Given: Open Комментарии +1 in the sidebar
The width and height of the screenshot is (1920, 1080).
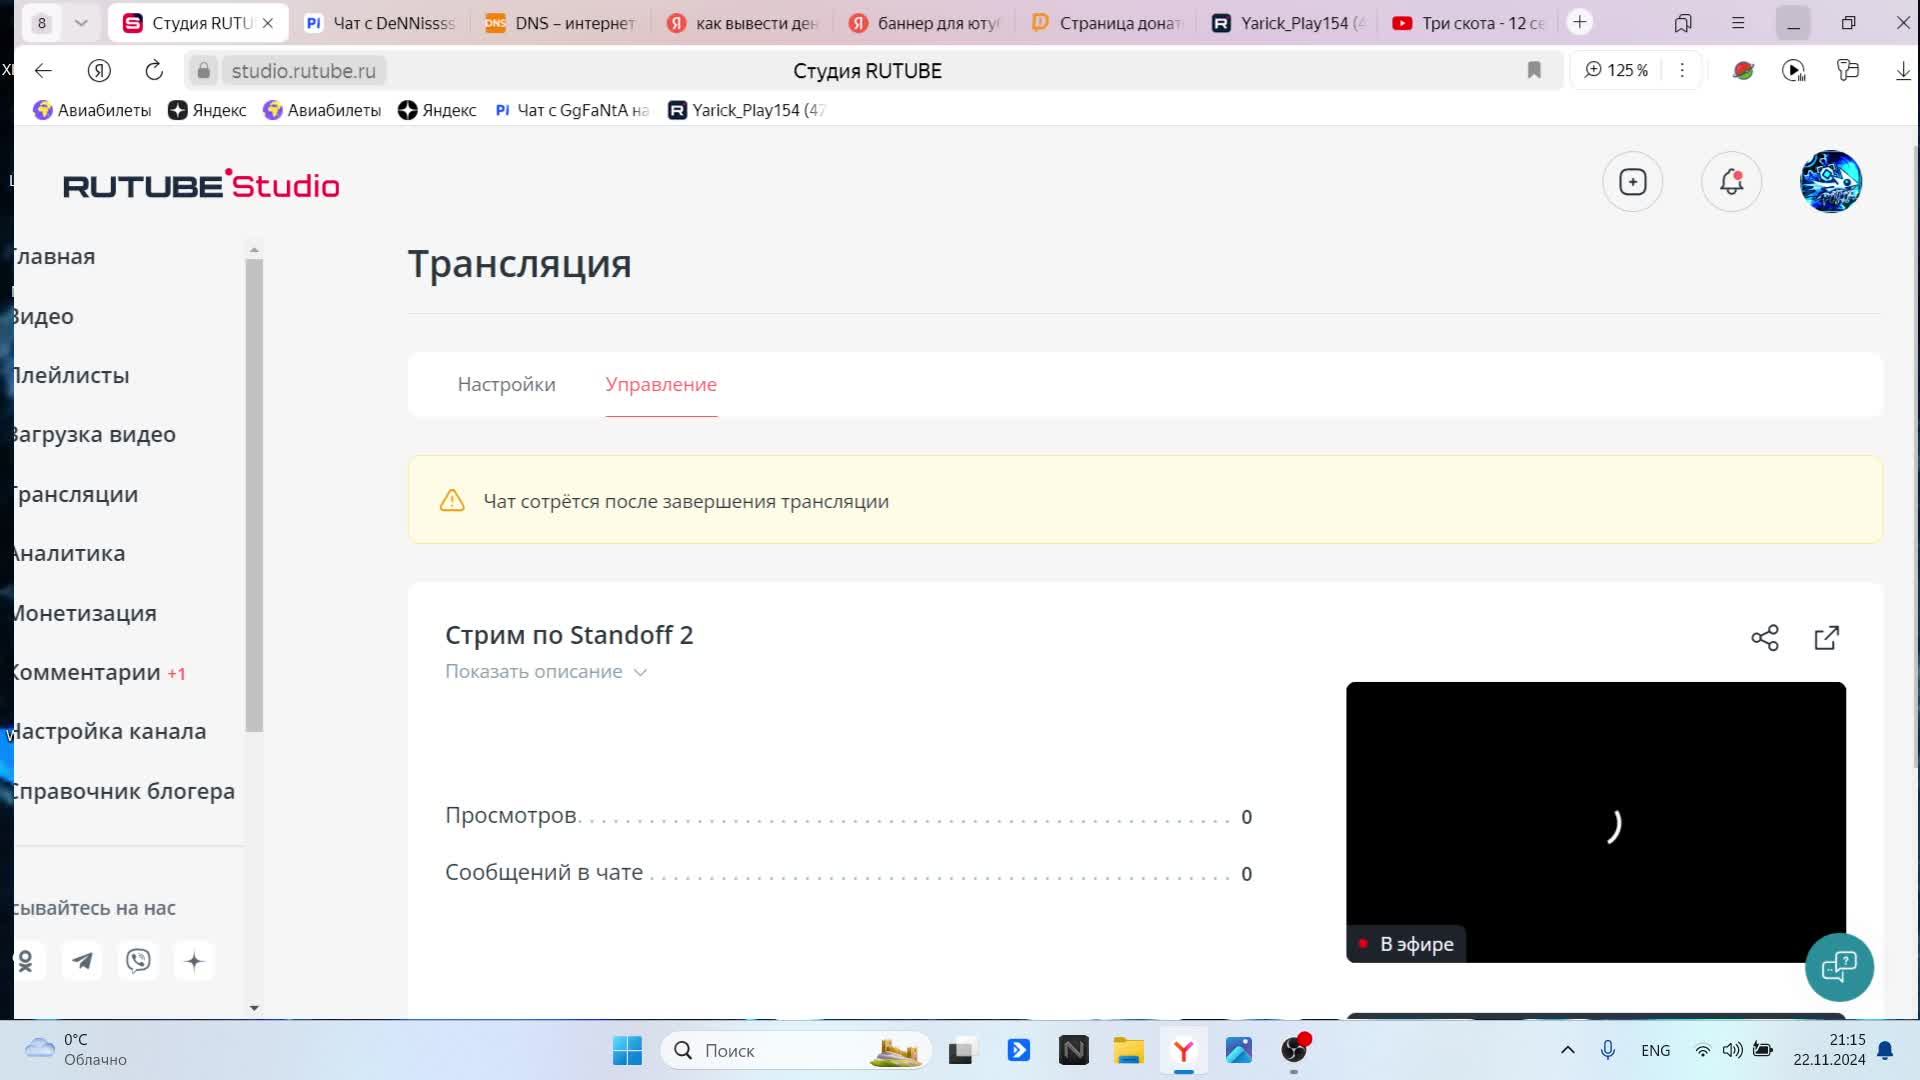Looking at the screenshot, I should click(x=99, y=672).
